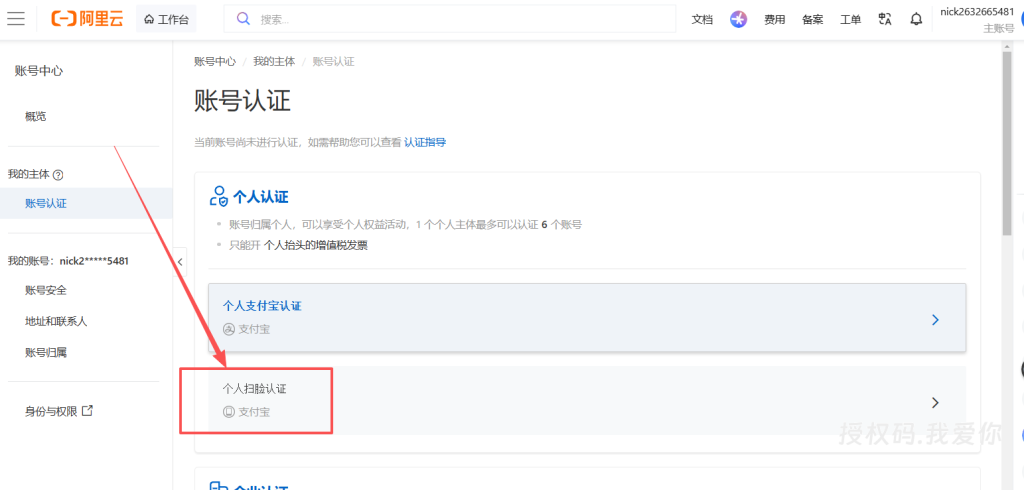The width and height of the screenshot is (1024, 490).
Task: Choose 个人扫脸认证 option
Action: 587,400
